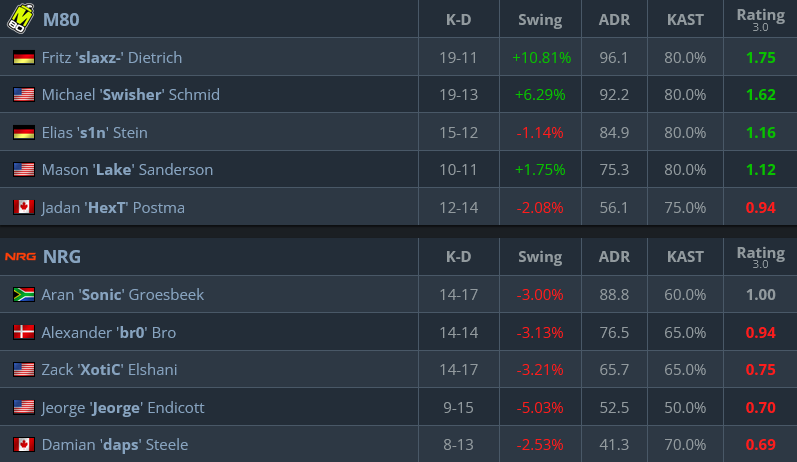This screenshot has height=462, width=797.
Task: Click South African flag beside Sonic Groesbeek
Action: (x=23, y=295)
